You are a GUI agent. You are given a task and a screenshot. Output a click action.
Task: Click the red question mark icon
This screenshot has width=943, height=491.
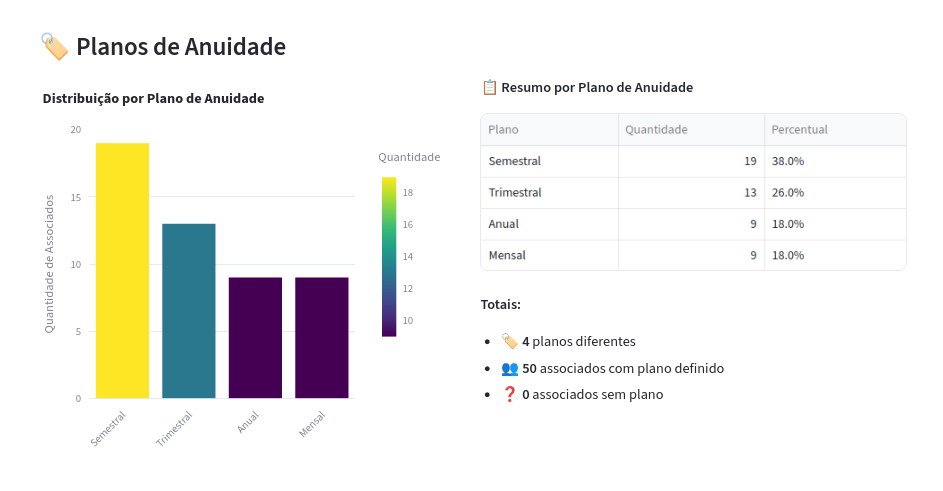(509, 394)
